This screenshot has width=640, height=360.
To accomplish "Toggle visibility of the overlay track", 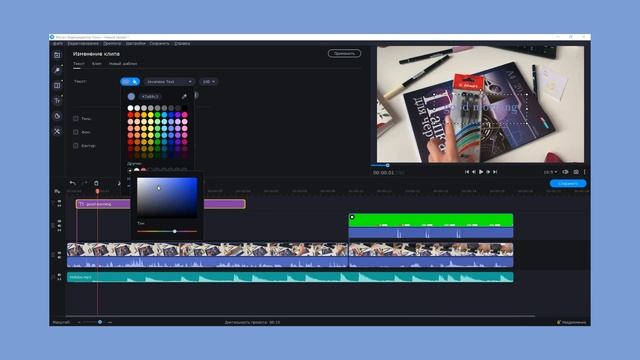I will [60, 222].
